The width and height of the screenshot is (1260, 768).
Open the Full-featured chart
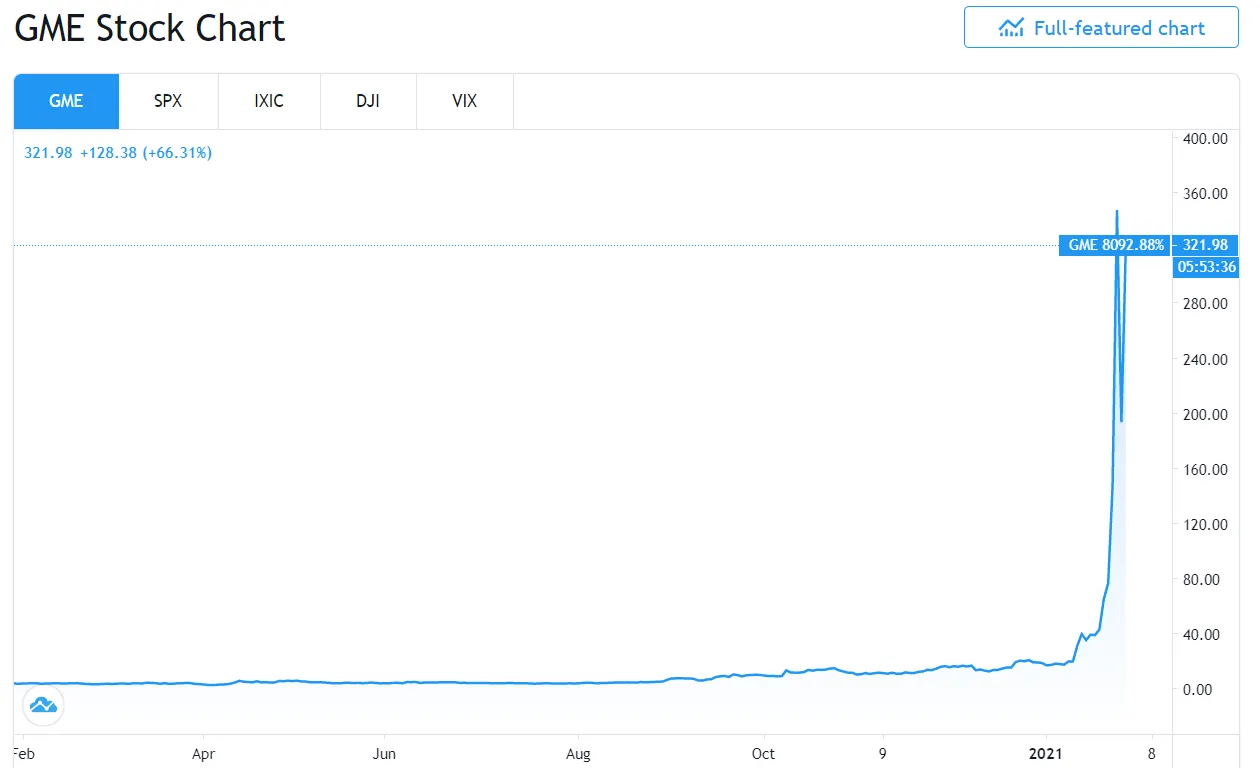(1101, 28)
